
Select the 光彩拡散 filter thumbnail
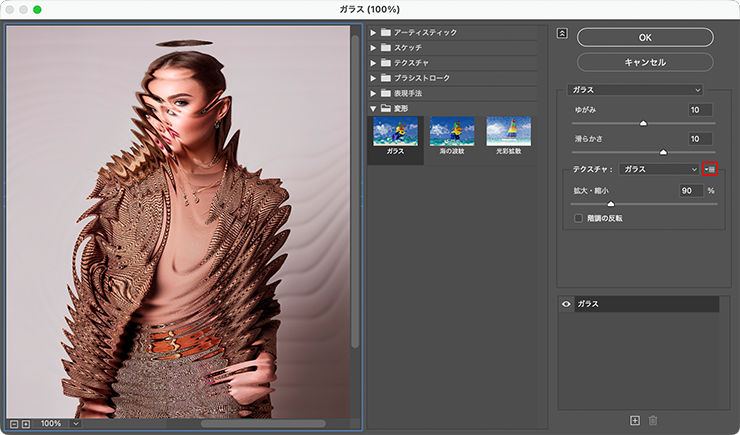pos(509,132)
